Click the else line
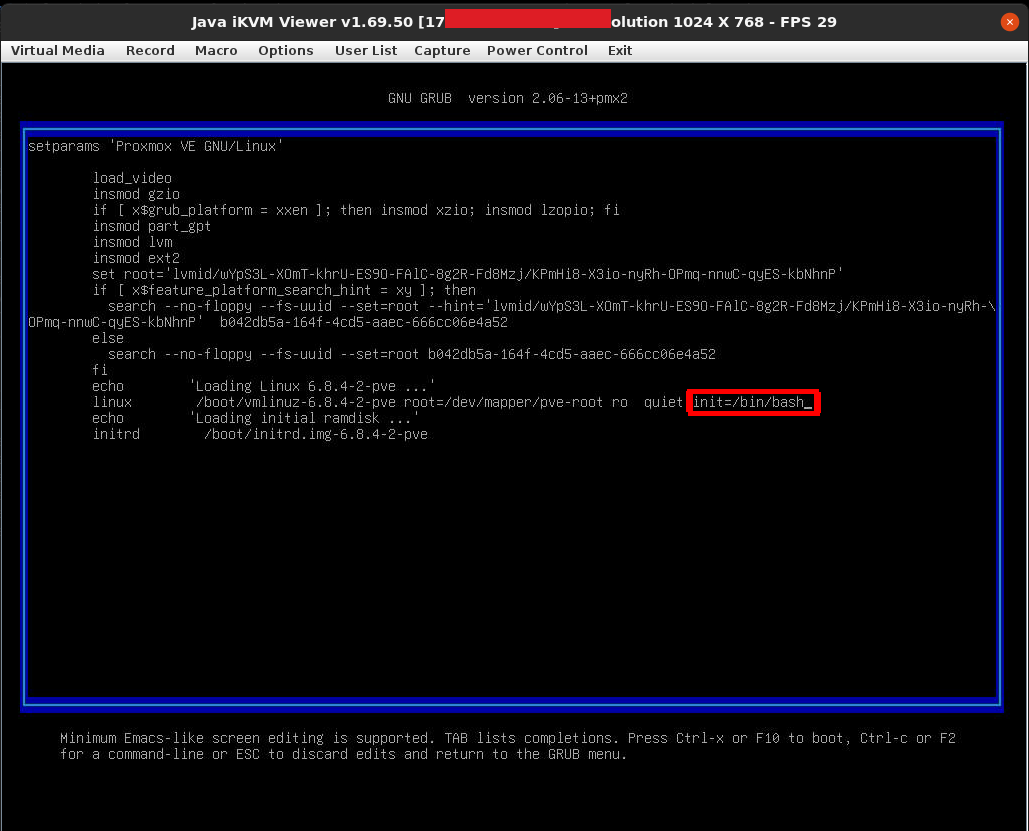This screenshot has width=1029, height=831. (108, 338)
